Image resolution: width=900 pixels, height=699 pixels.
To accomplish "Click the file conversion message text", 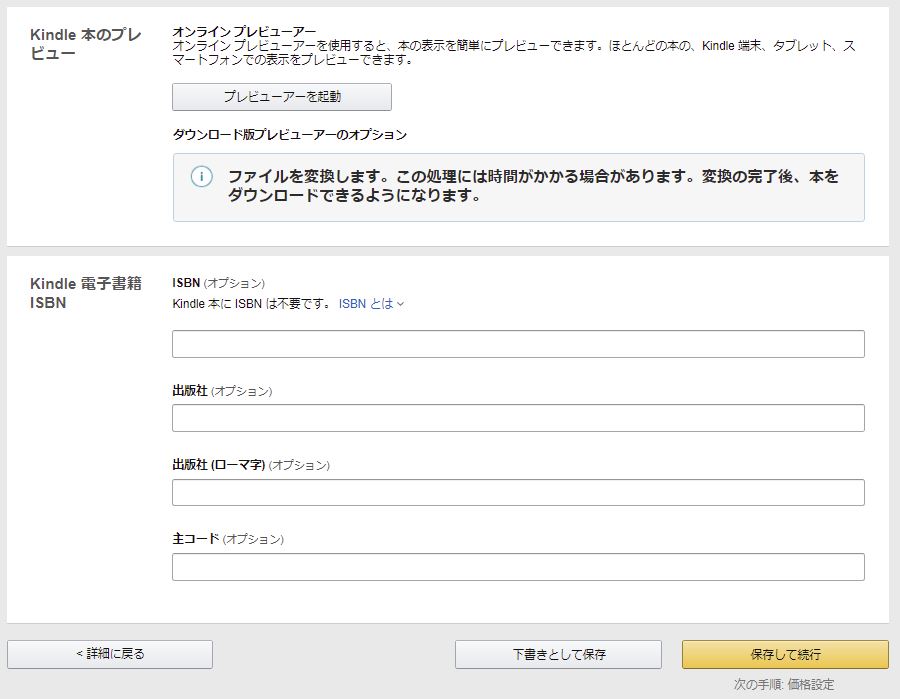I will tap(533, 185).
